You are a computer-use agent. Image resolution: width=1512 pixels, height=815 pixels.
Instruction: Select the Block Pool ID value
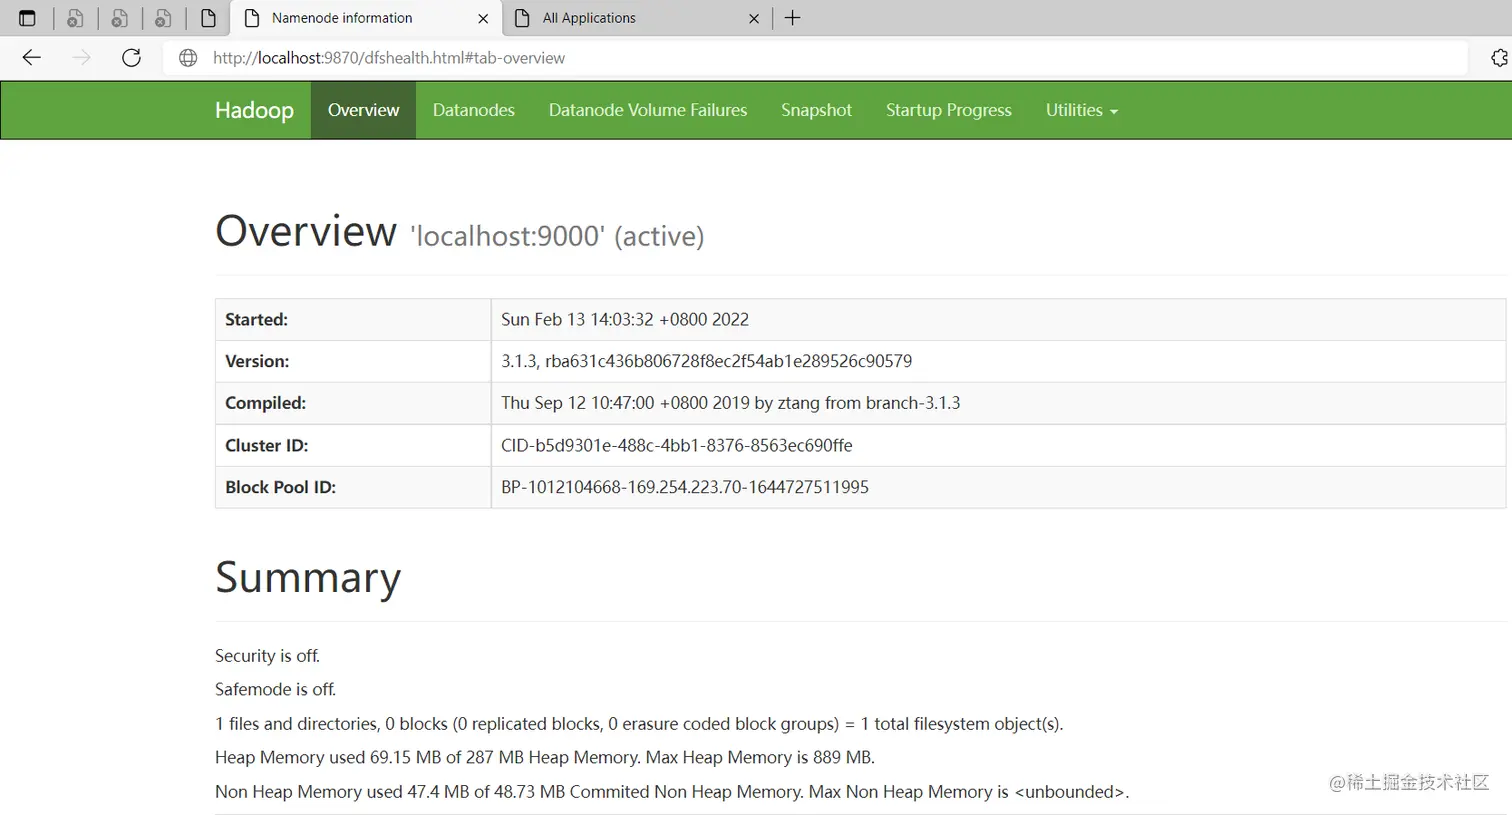pyautogui.click(x=685, y=488)
